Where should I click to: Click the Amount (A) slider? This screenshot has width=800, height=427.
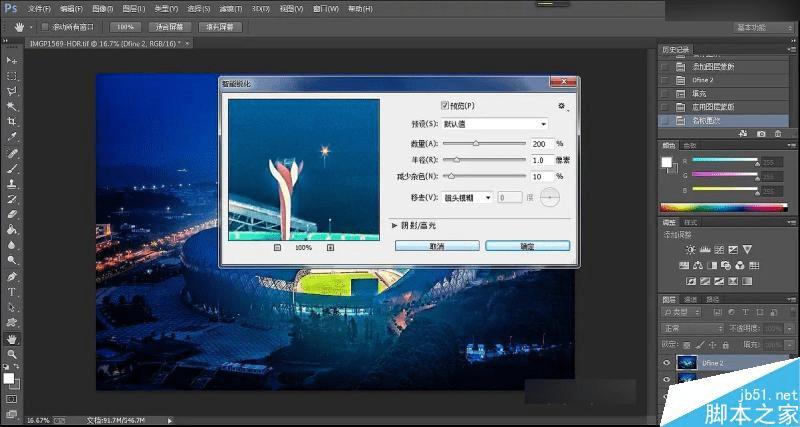(484, 144)
